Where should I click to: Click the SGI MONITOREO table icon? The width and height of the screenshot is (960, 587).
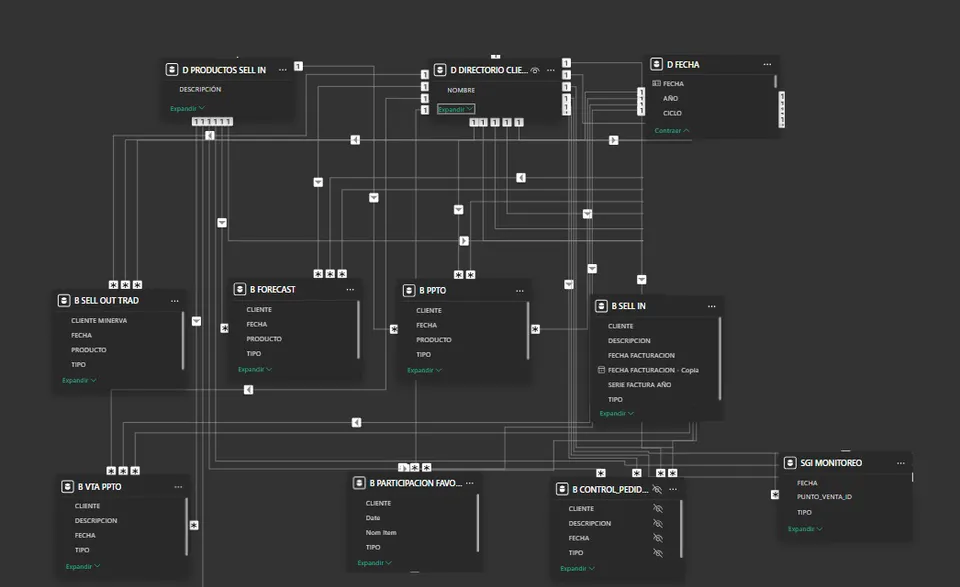(x=790, y=463)
